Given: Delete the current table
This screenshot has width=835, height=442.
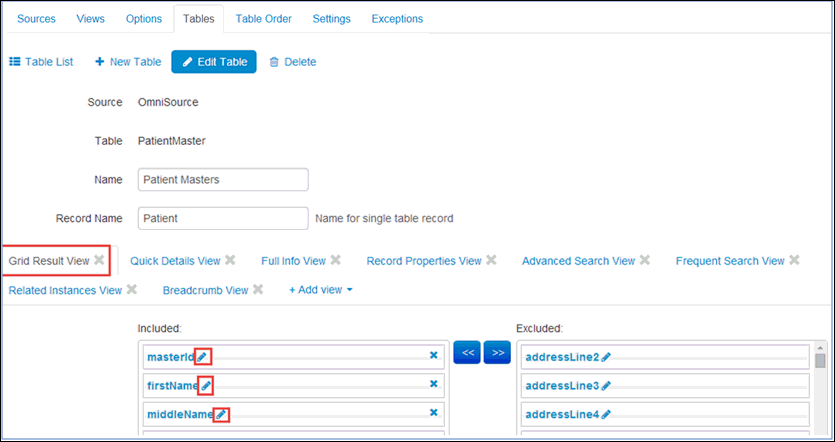Looking at the screenshot, I should [x=292, y=62].
